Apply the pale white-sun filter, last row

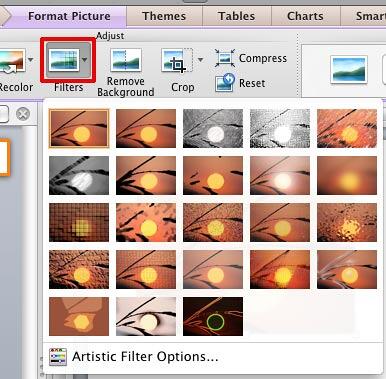pos(146,316)
